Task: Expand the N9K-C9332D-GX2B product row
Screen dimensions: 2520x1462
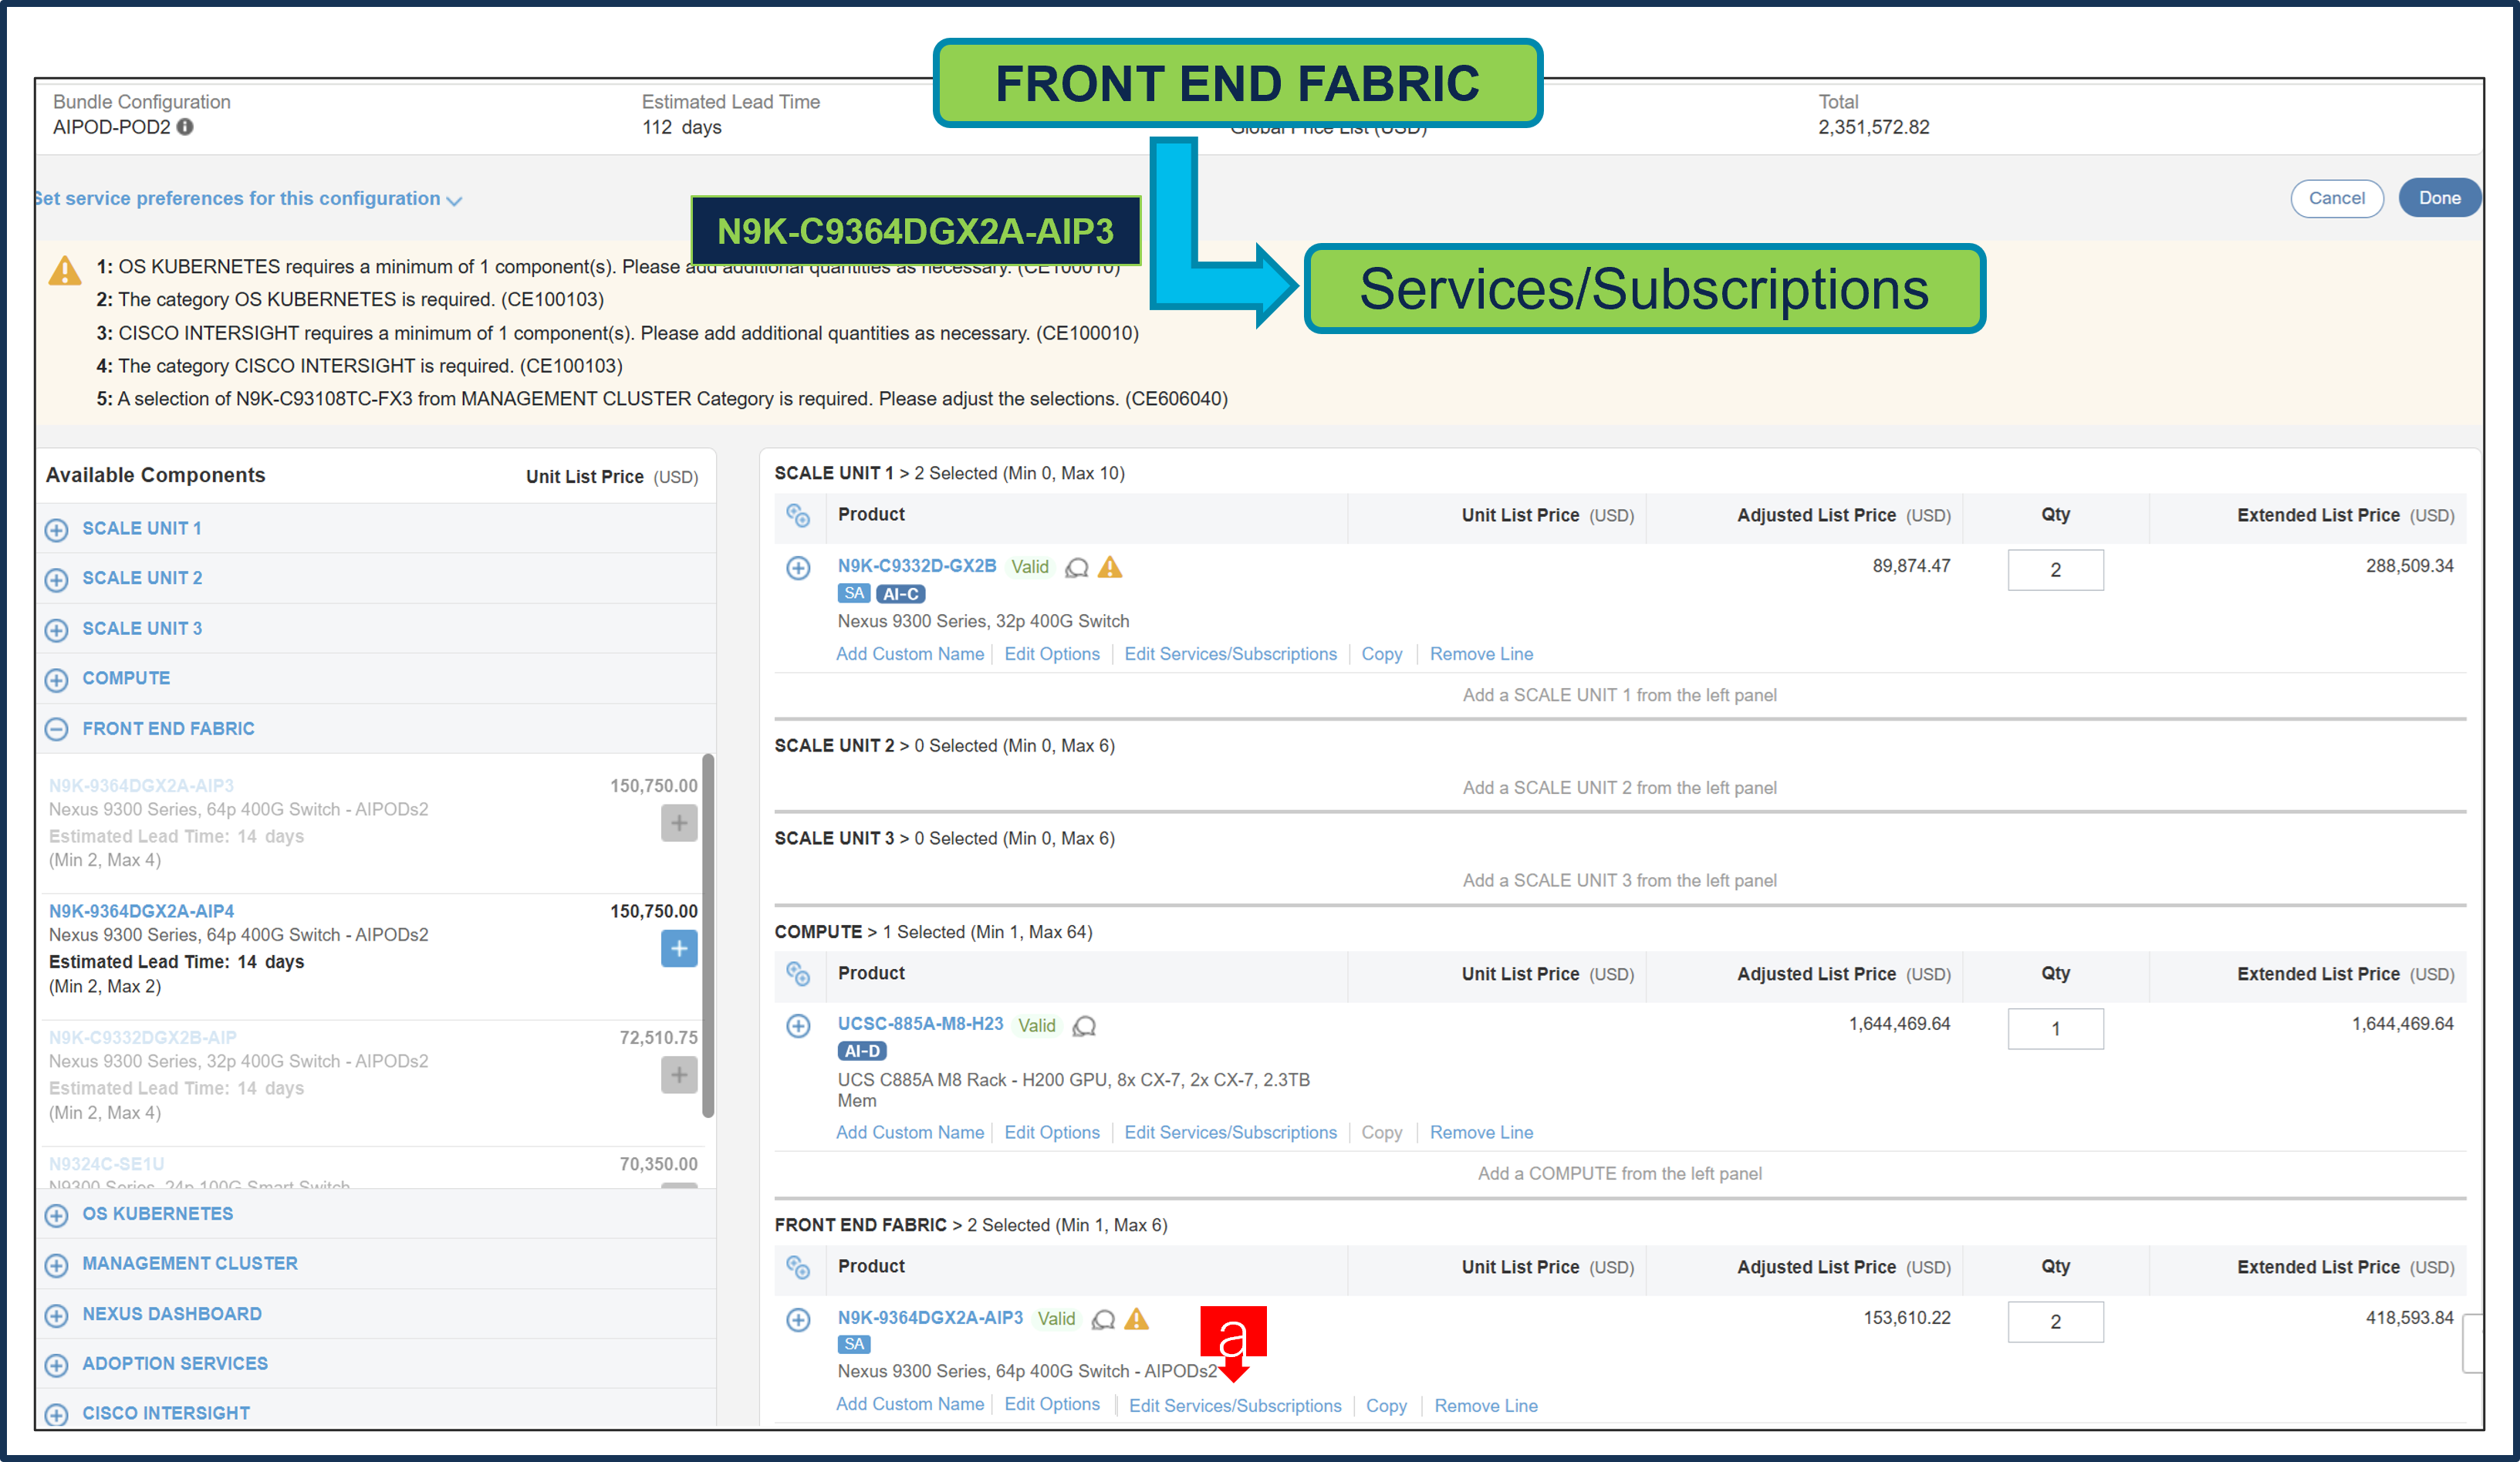Action: click(x=798, y=567)
